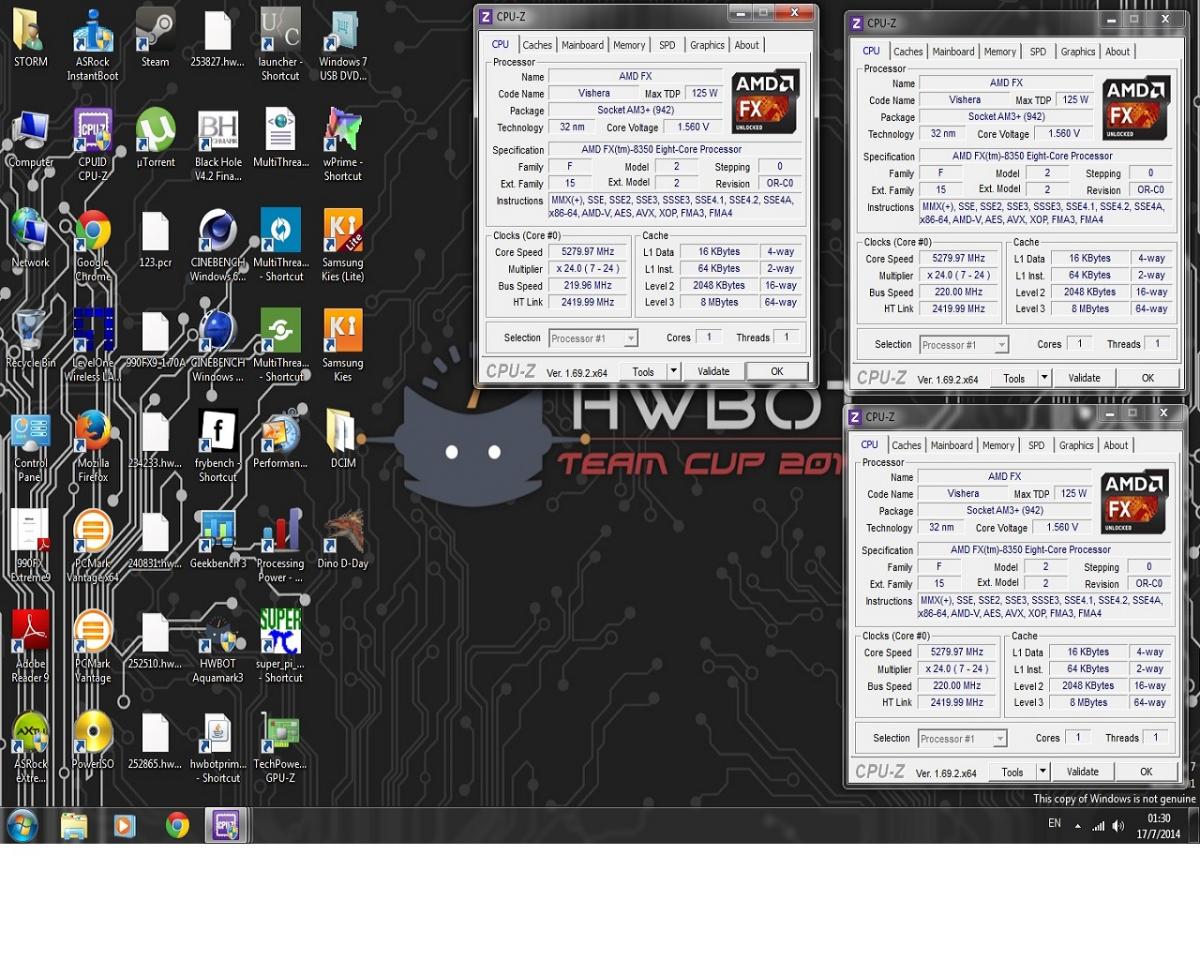Open HWBOT Aquamark3 desktop icon
This screenshot has height=960, width=1200.
click(218, 647)
